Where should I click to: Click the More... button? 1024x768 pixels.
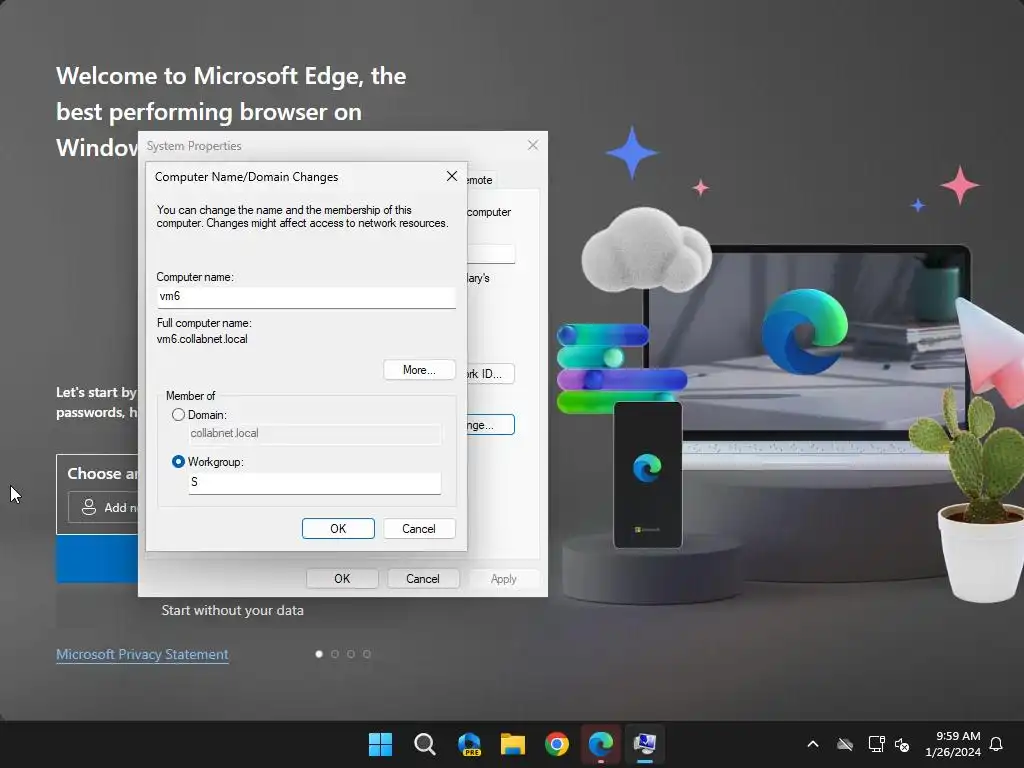pos(419,370)
